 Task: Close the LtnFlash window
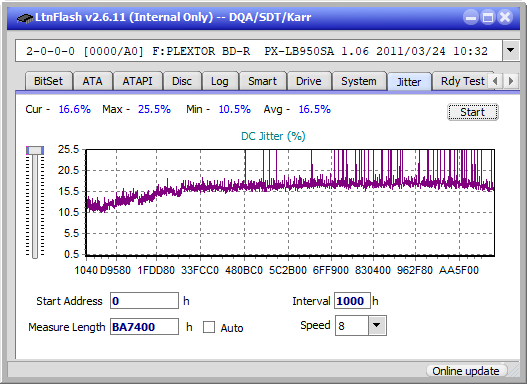pyautogui.click(x=505, y=17)
